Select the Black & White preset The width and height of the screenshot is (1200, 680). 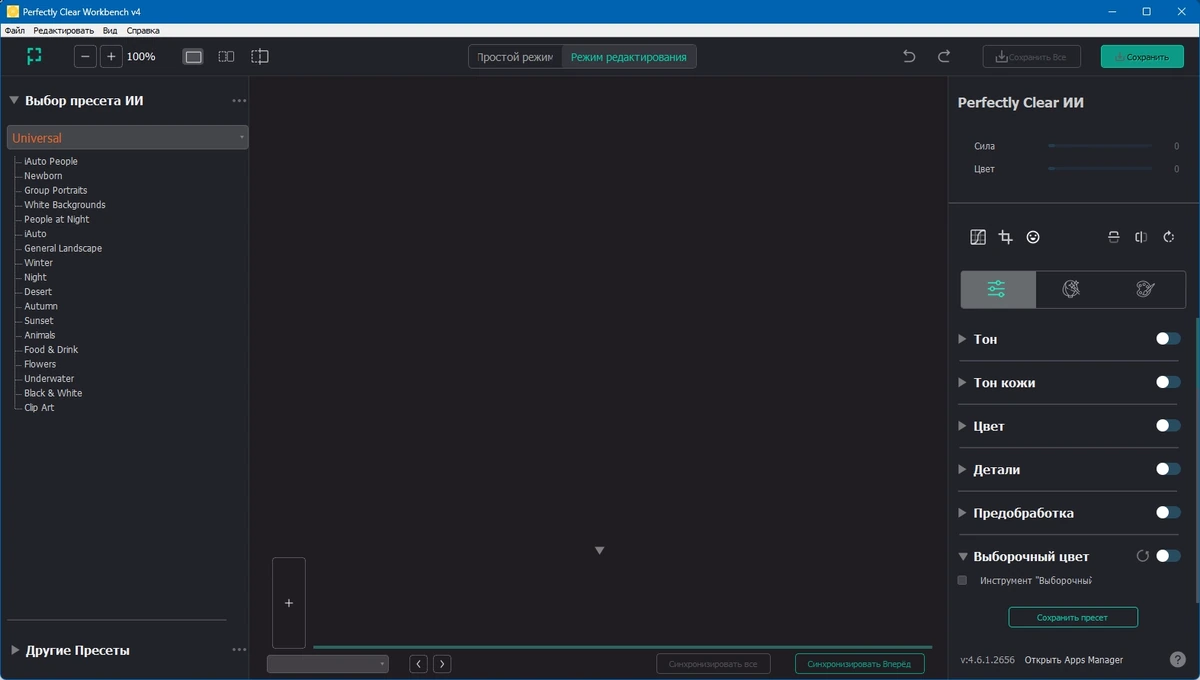(x=53, y=393)
